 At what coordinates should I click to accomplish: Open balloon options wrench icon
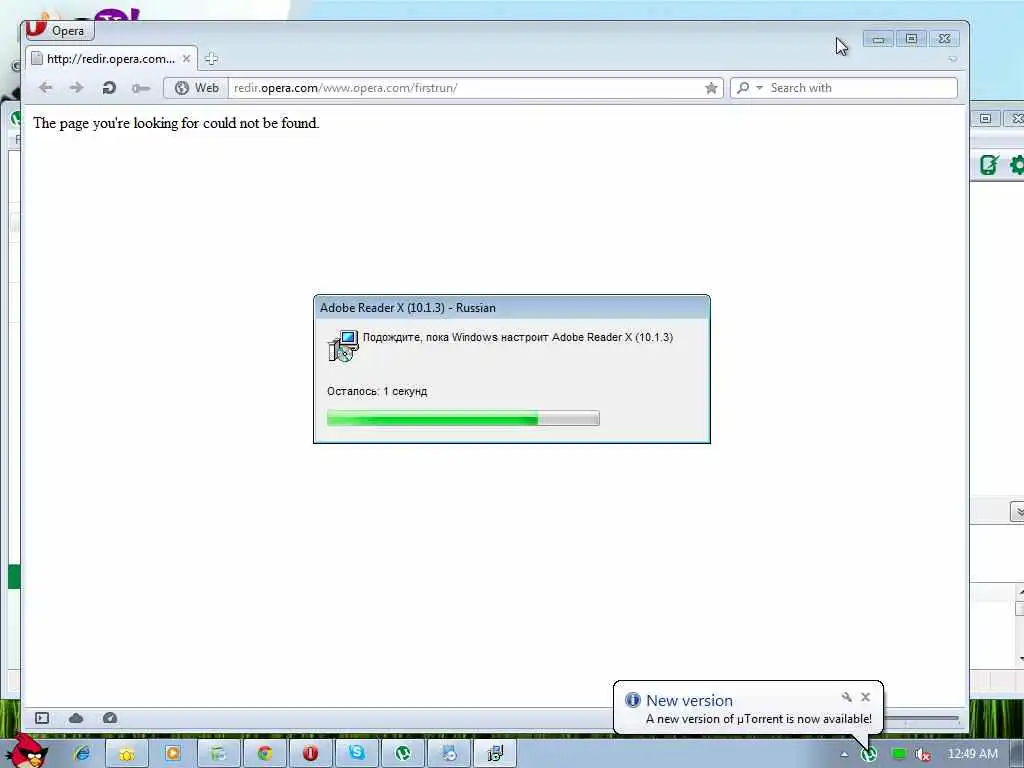846,697
